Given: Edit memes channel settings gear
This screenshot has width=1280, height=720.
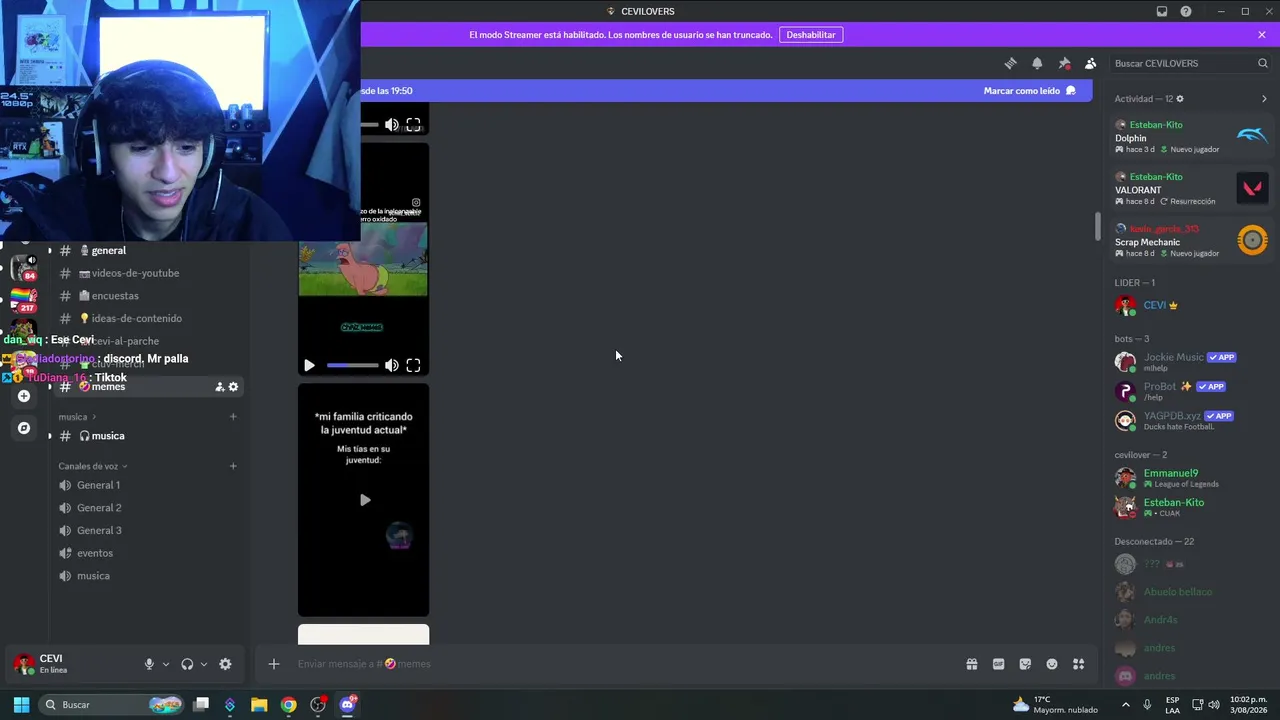Looking at the screenshot, I should pyautogui.click(x=234, y=387).
